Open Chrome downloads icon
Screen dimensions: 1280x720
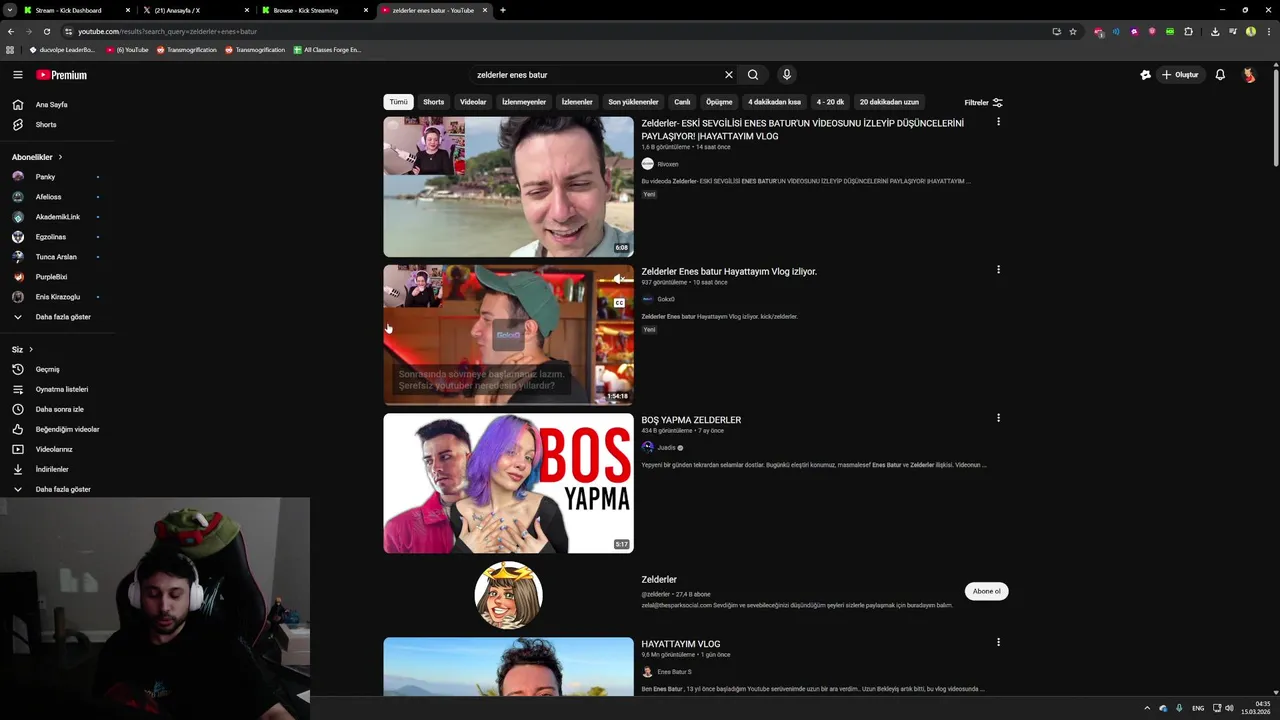[x=1214, y=31]
